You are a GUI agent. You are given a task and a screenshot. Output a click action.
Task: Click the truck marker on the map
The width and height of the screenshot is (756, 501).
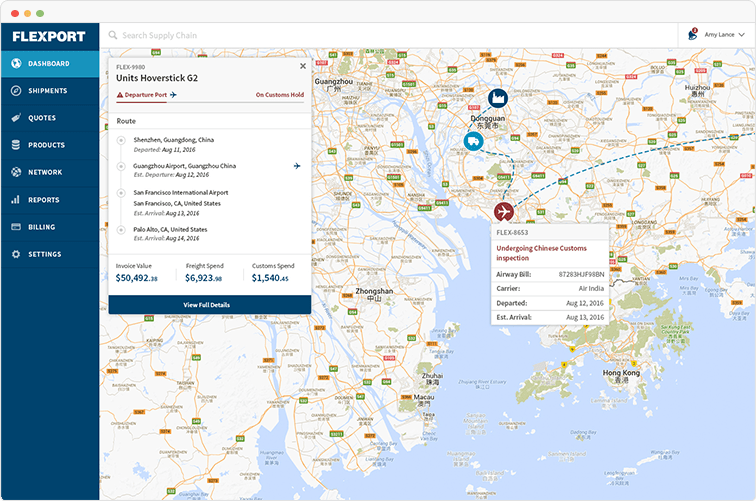(x=473, y=141)
